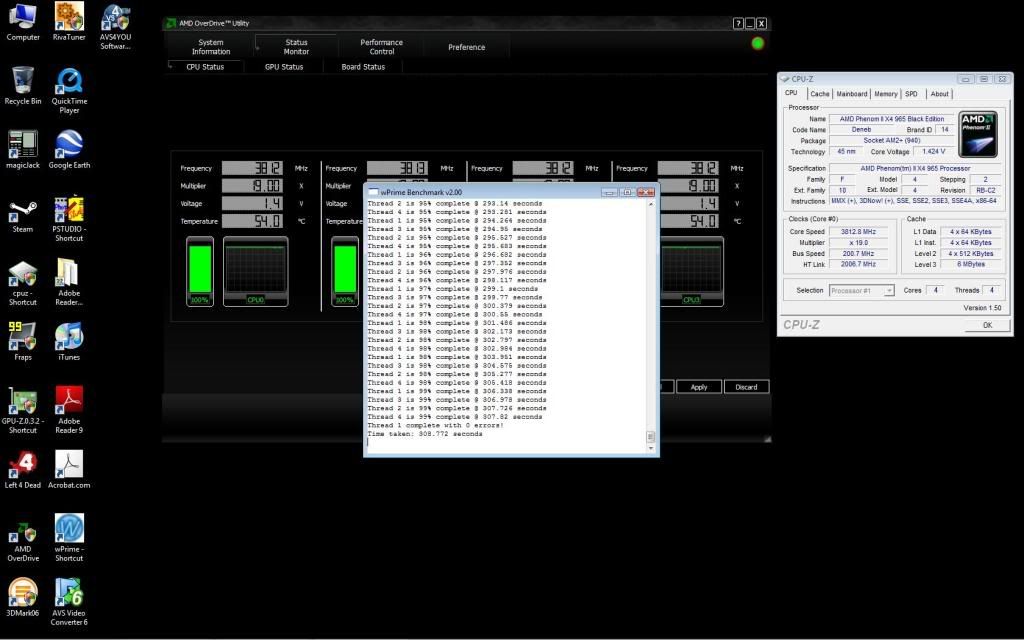This screenshot has height=640, width=1024.
Task: Open the Steam desktop shortcut
Action: pyautogui.click(x=23, y=217)
